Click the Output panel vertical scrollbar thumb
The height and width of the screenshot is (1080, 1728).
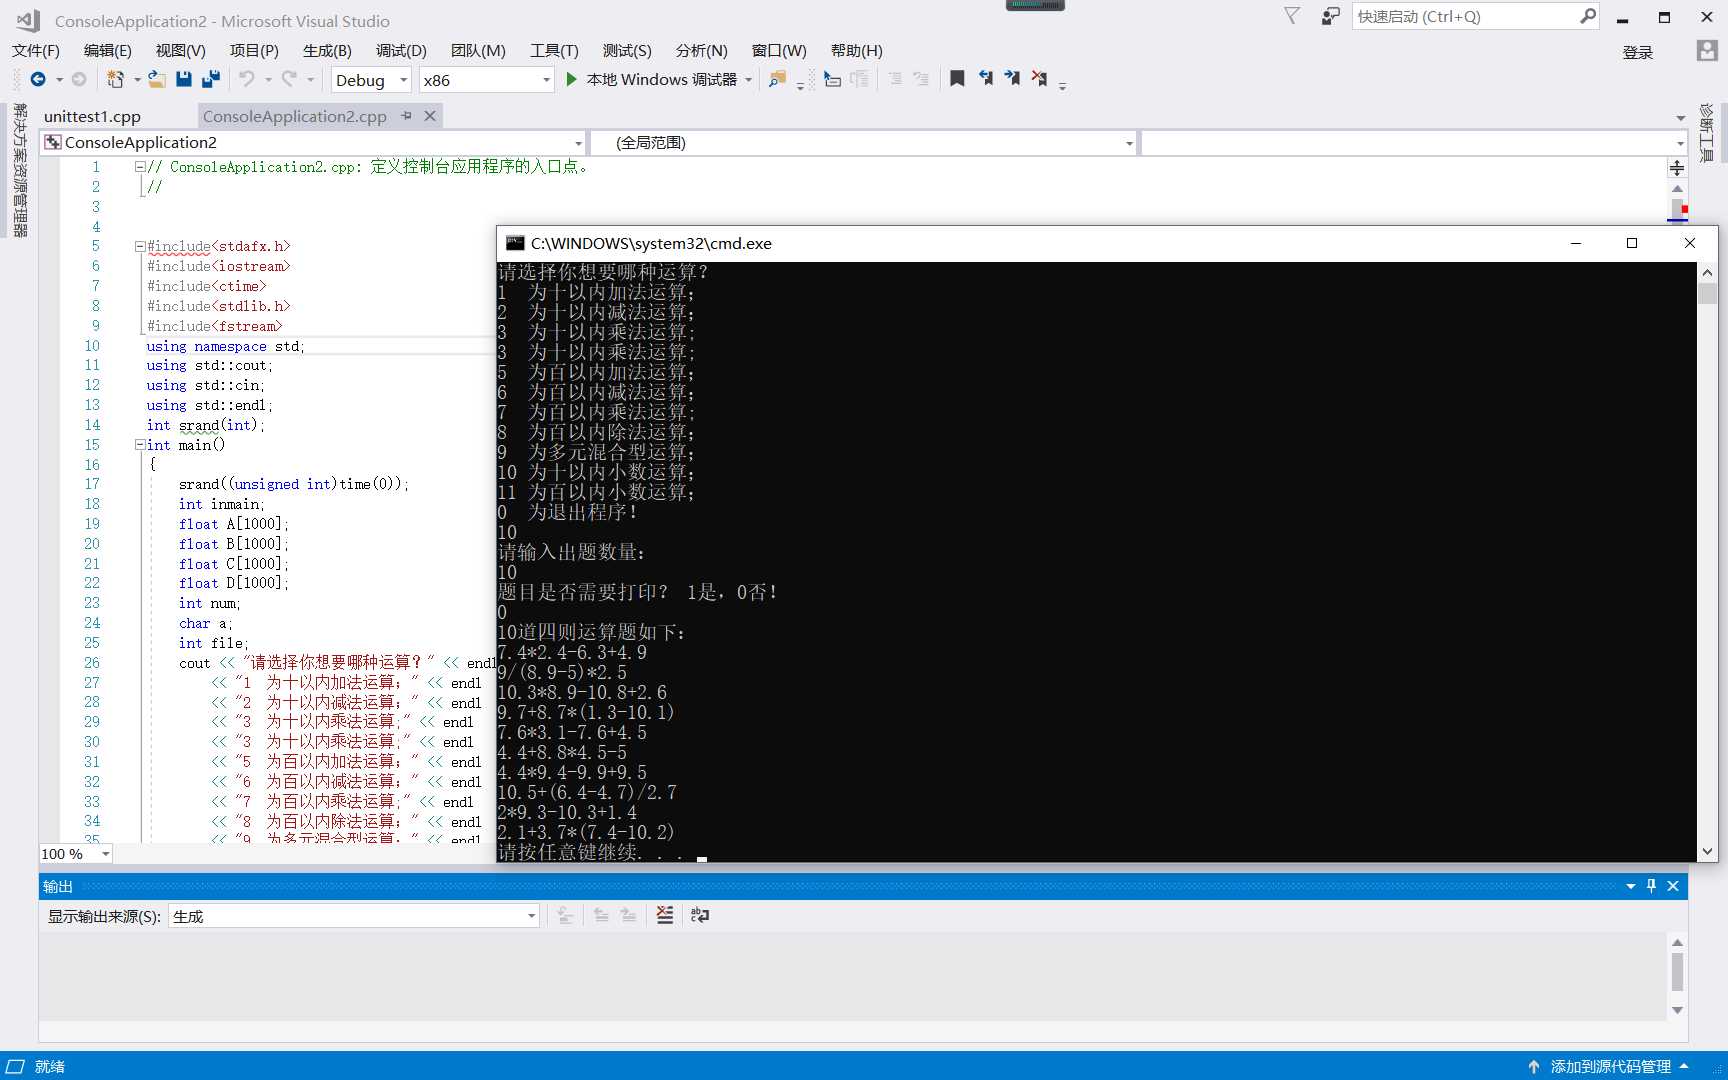pyautogui.click(x=1677, y=971)
